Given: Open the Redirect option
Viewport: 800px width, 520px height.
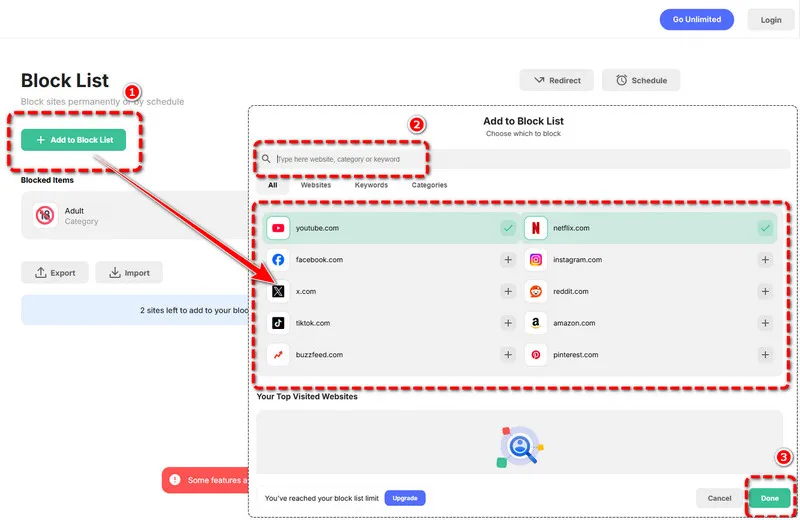Looking at the screenshot, I should pos(557,80).
